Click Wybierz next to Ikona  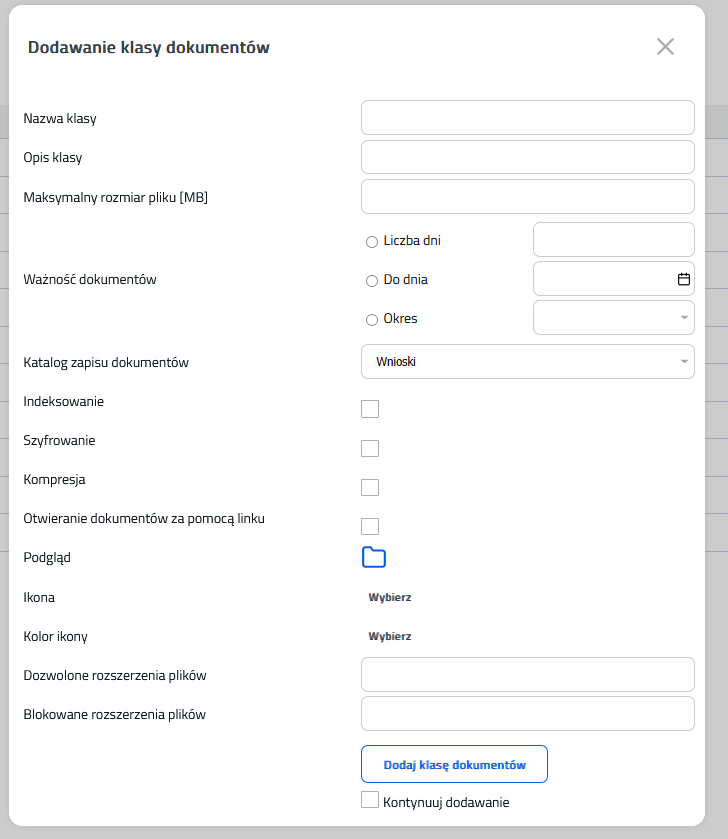click(x=390, y=597)
